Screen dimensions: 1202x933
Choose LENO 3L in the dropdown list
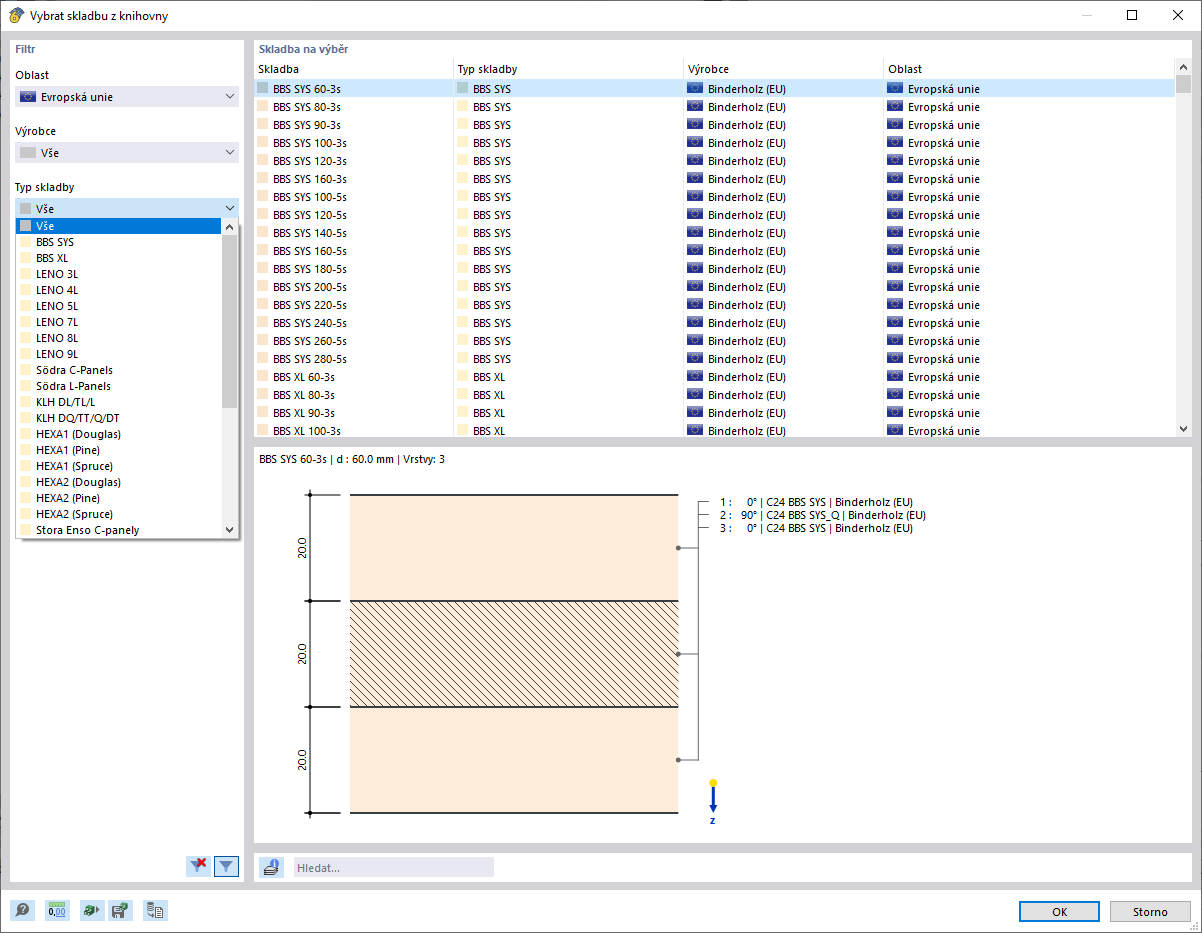click(x=119, y=274)
